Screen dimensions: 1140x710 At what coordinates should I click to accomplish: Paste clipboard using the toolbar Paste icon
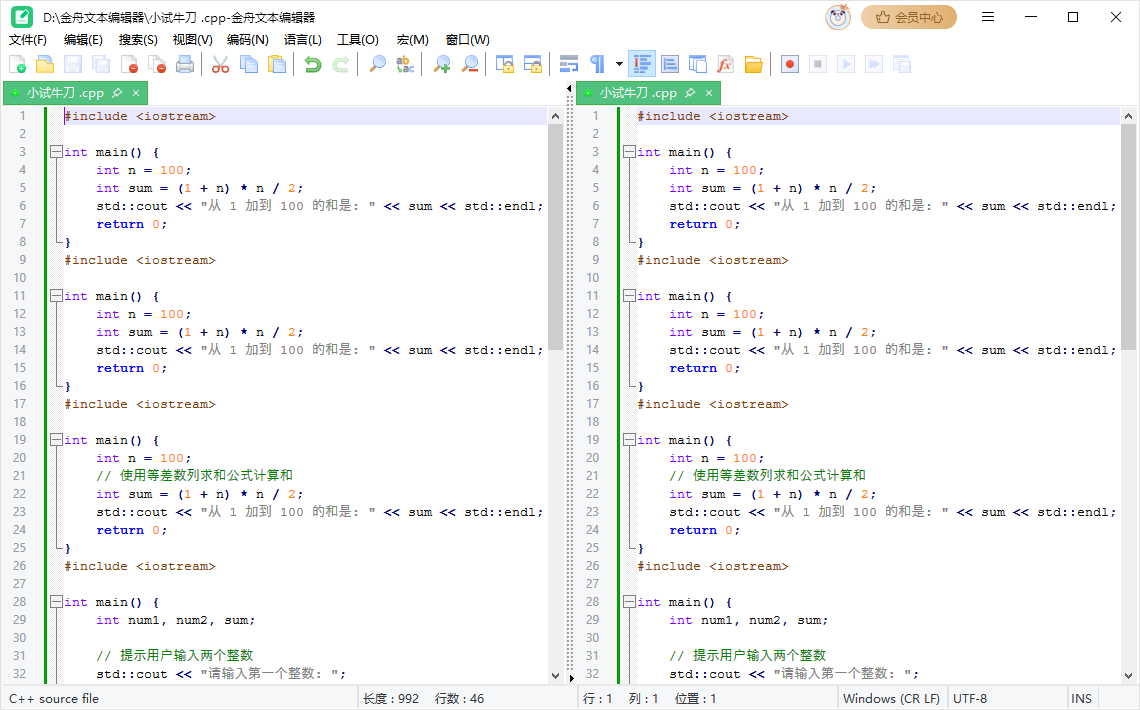[277, 65]
